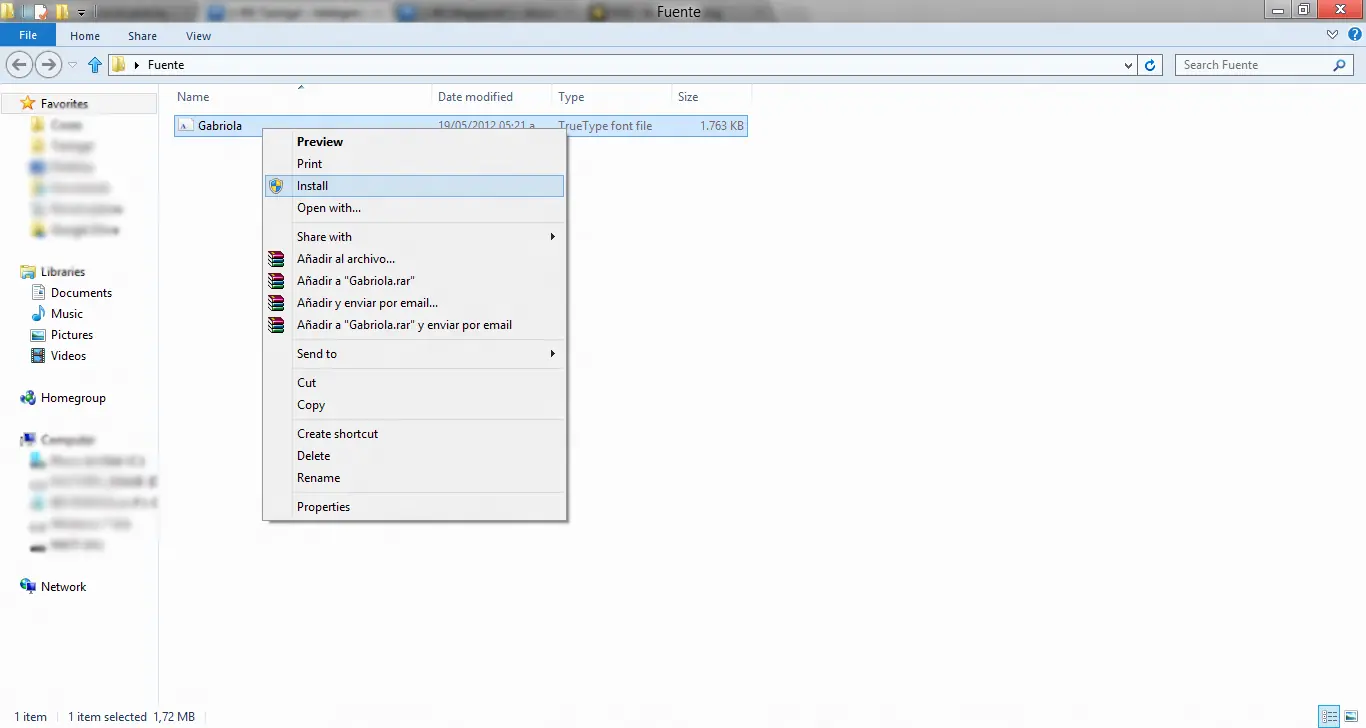Choose Create shortcut from the context menu
1366x728 pixels.
[415, 434]
